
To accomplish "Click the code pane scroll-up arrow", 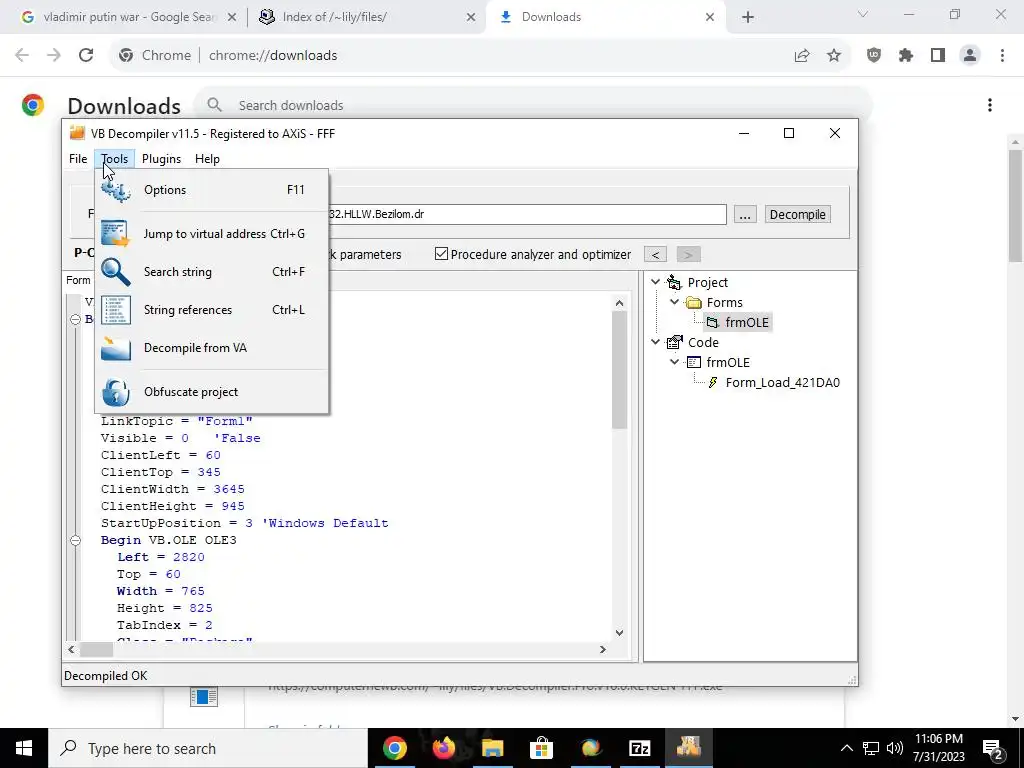I will point(619,303).
